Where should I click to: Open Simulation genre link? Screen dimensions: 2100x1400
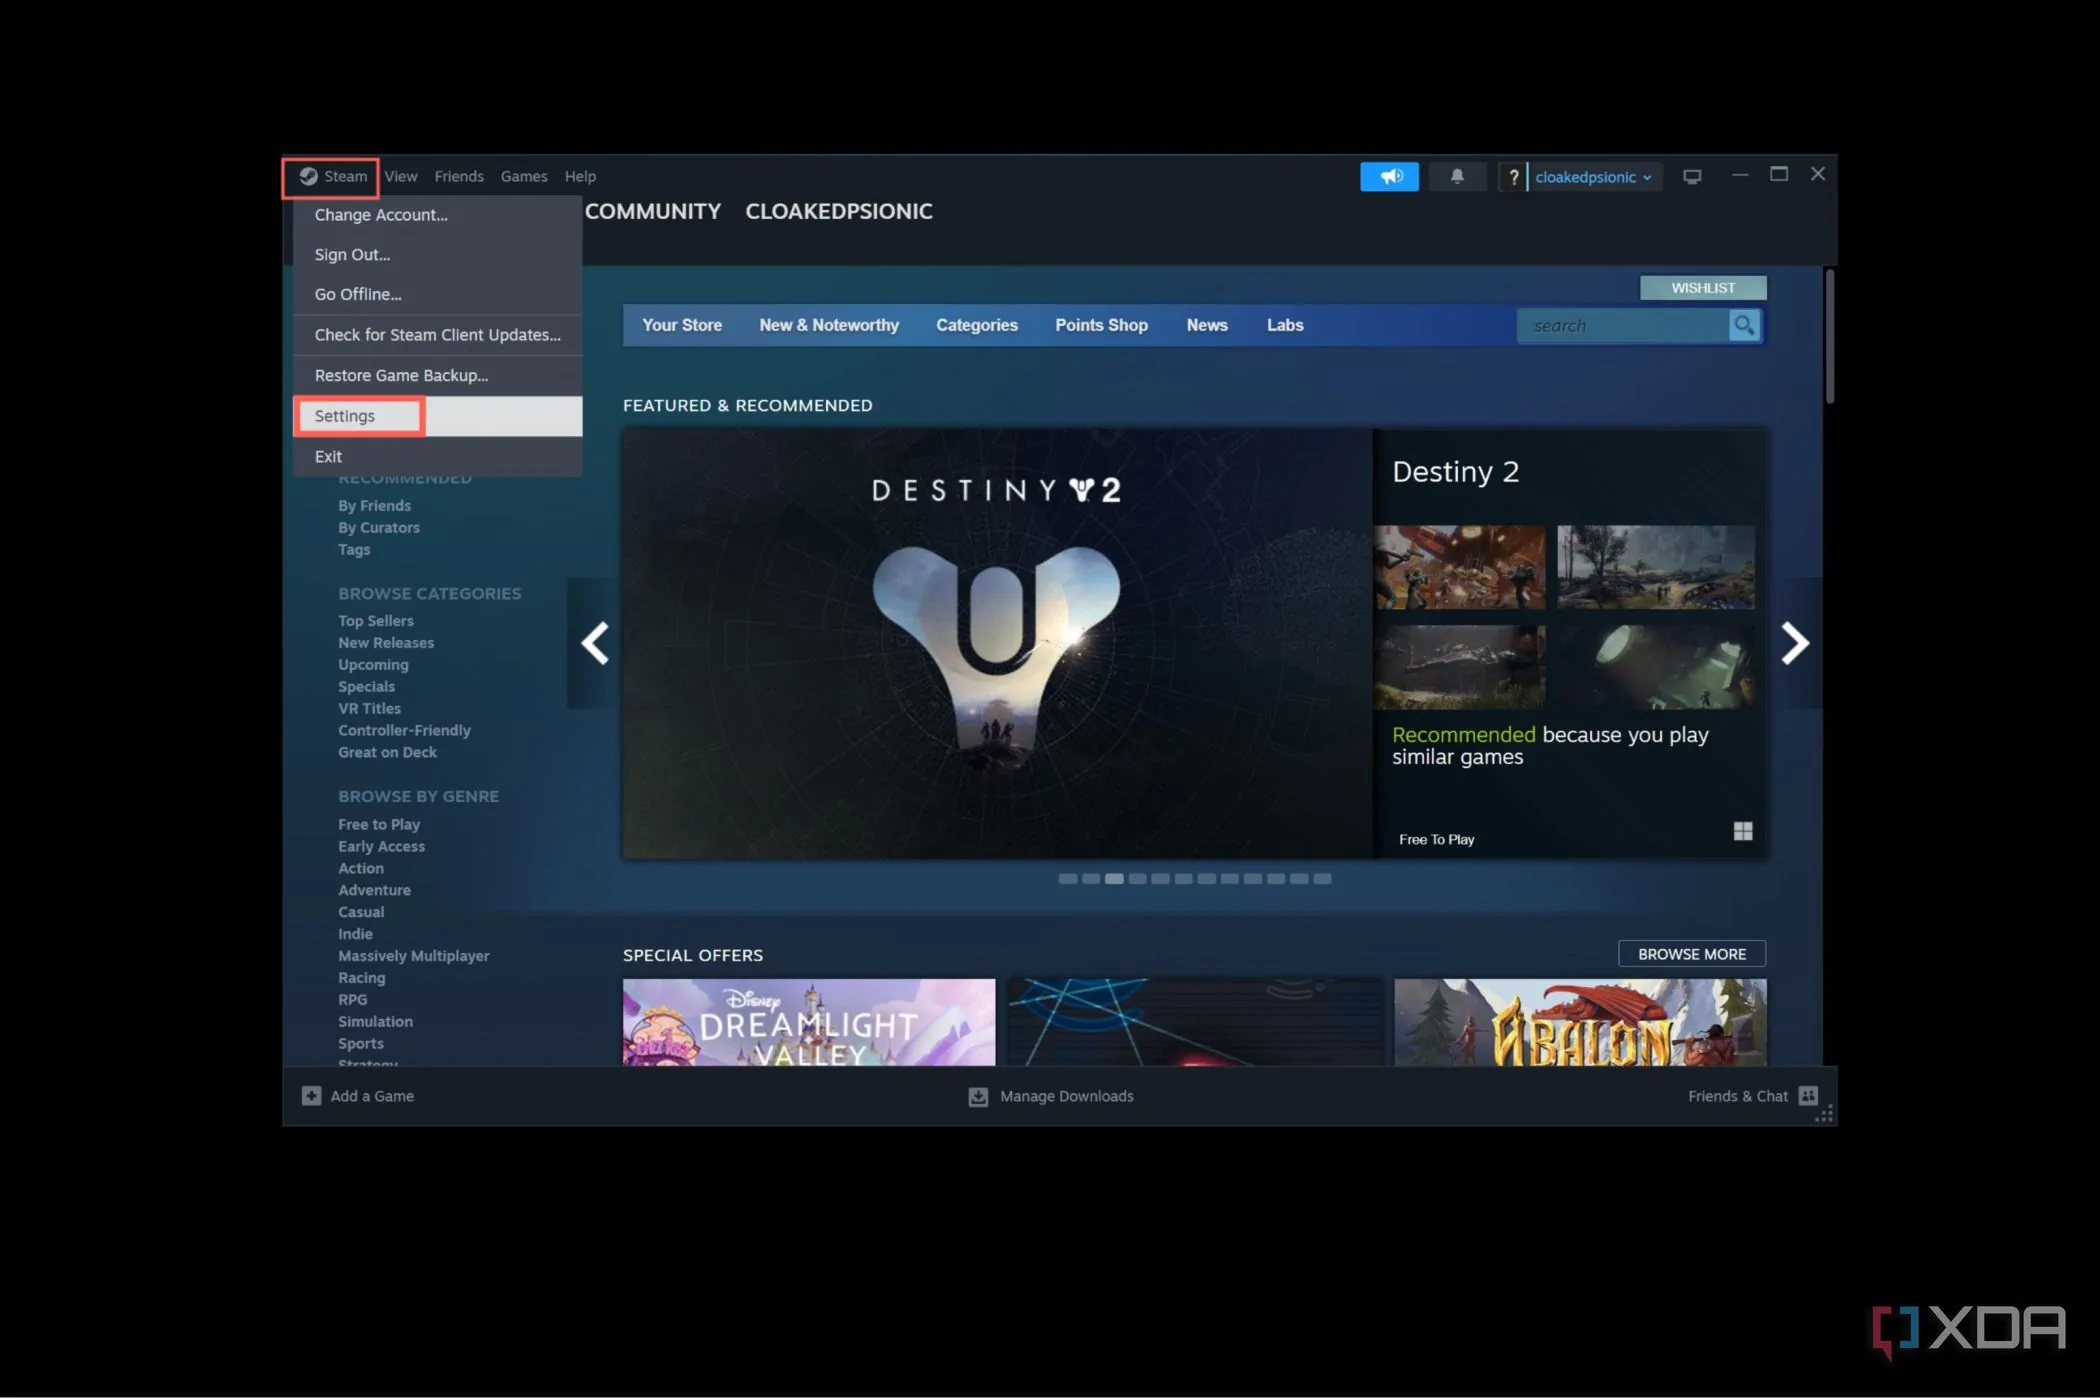point(375,1022)
